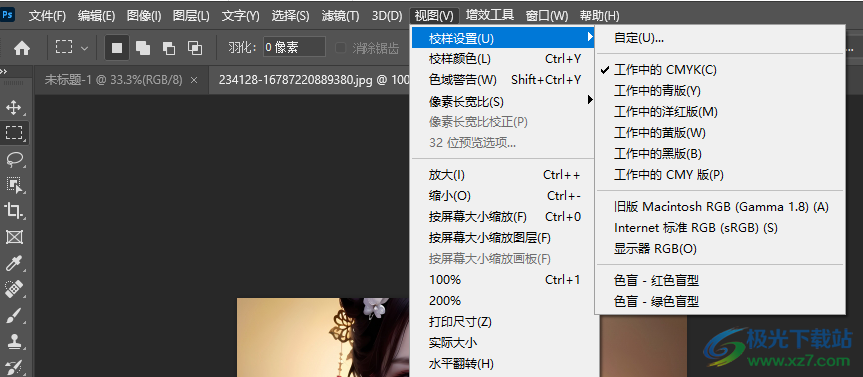Click the Home icon in options bar
This screenshot has height=377, width=863.
pyautogui.click(x=21, y=48)
